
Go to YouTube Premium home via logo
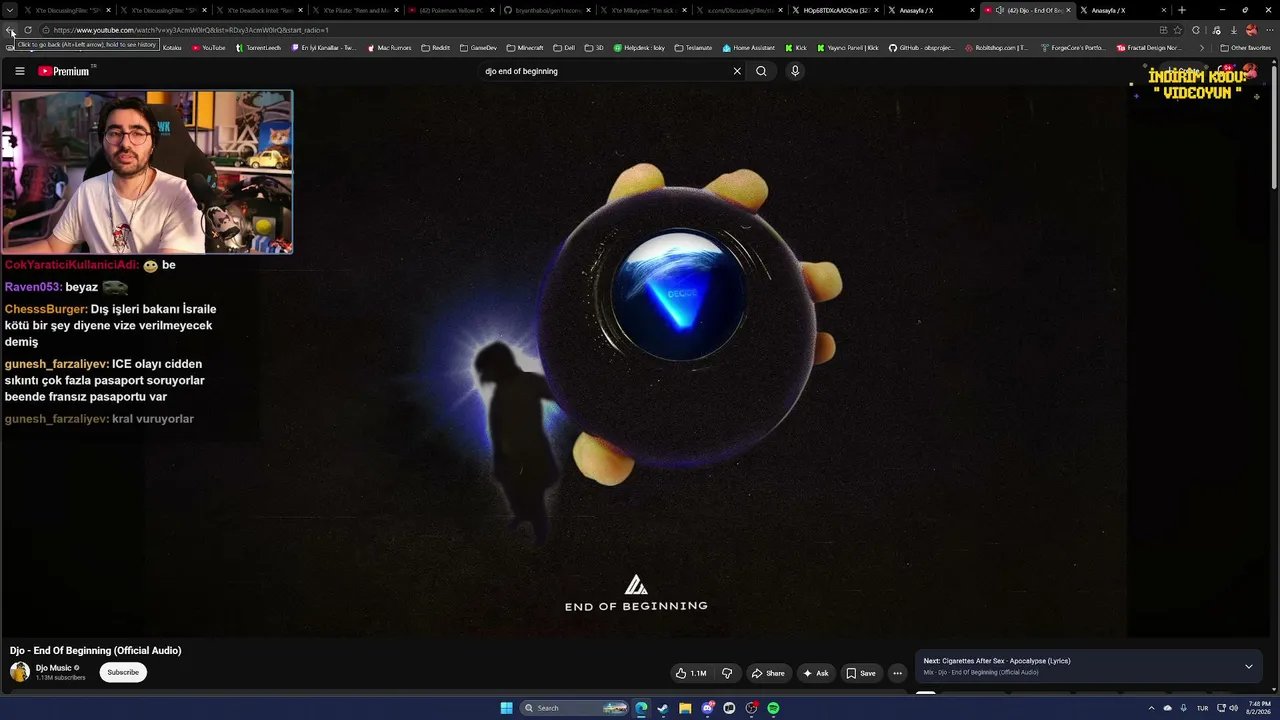coord(66,71)
